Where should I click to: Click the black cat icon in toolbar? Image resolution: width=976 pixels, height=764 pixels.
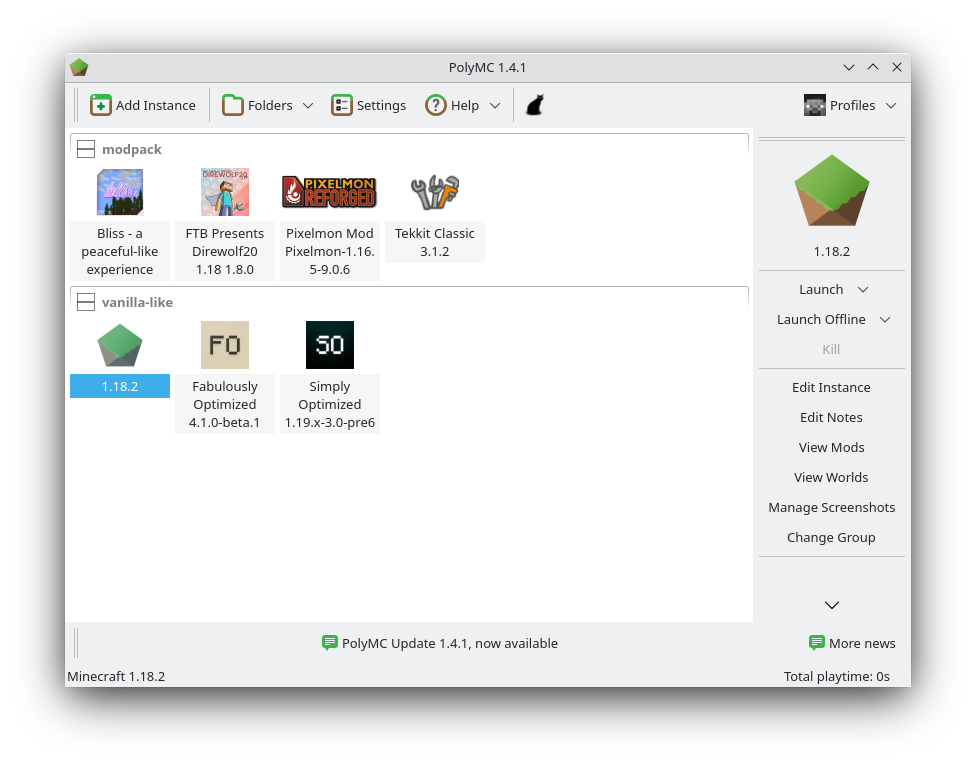pyautogui.click(x=535, y=105)
